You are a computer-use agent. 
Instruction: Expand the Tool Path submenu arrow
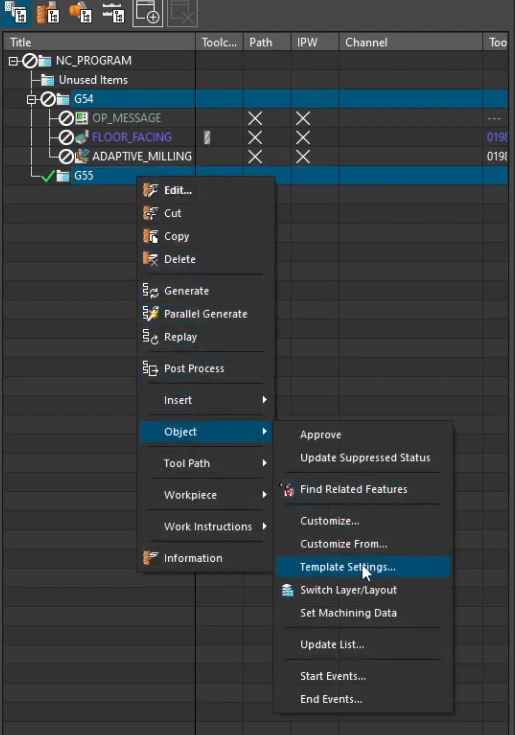pyautogui.click(x=264, y=463)
